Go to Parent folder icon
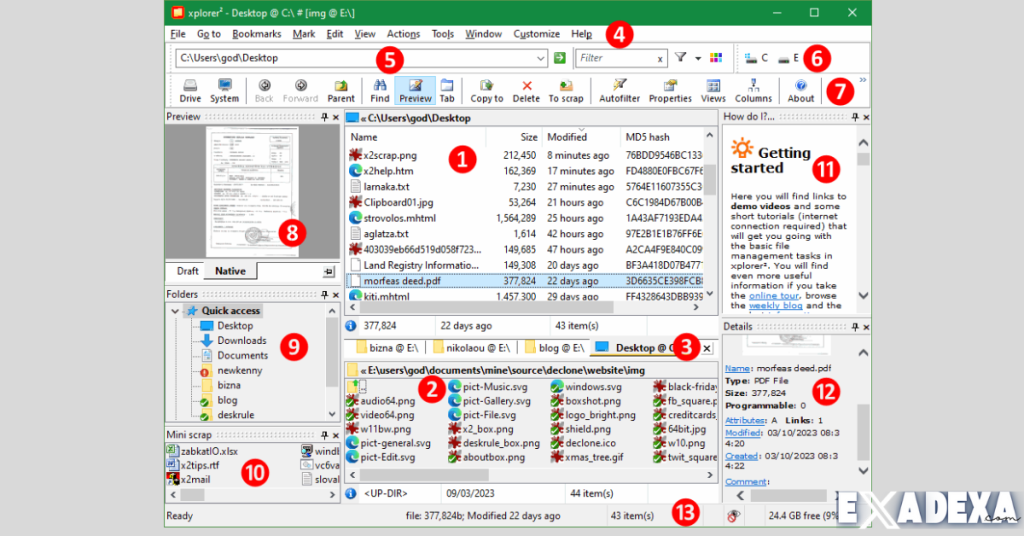The width and height of the screenshot is (1024, 536). [x=340, y=91]
